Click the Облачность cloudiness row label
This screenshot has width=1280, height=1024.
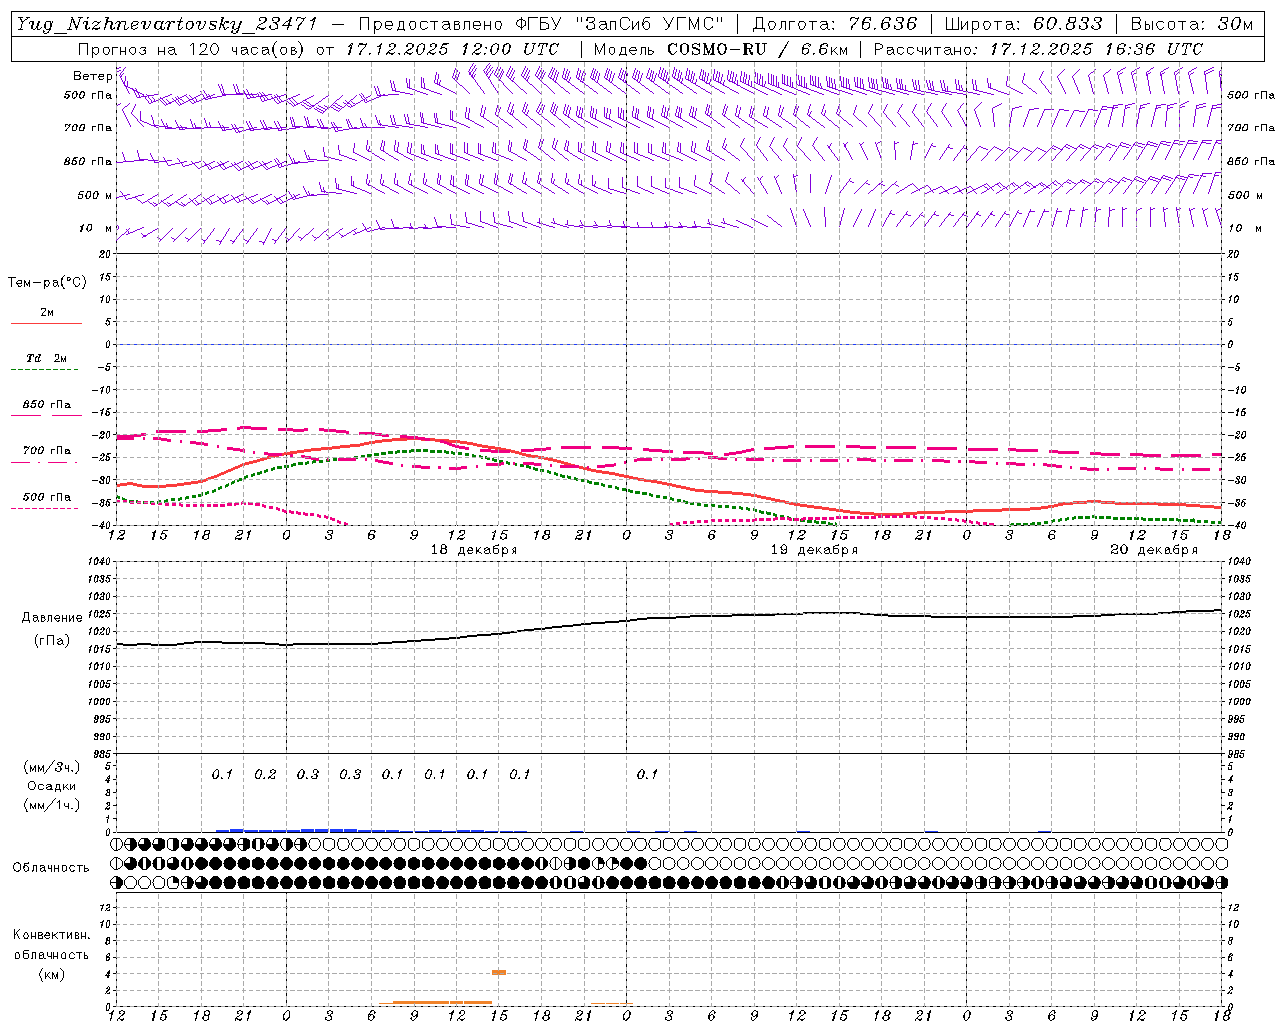pyautogui.click(x=51, y=867)
